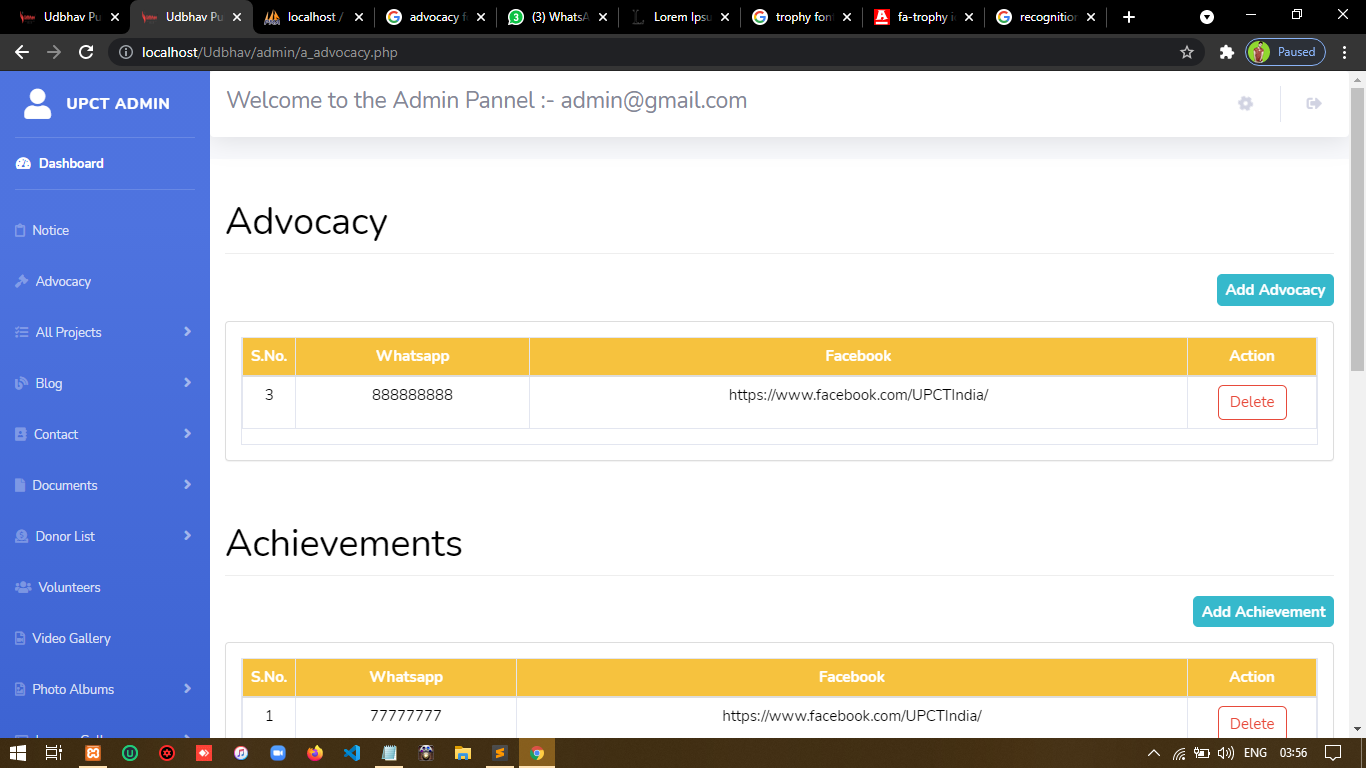Click the clipboard icon beside Notice
The image size is (1366, 768).
[x=20, y=230]
